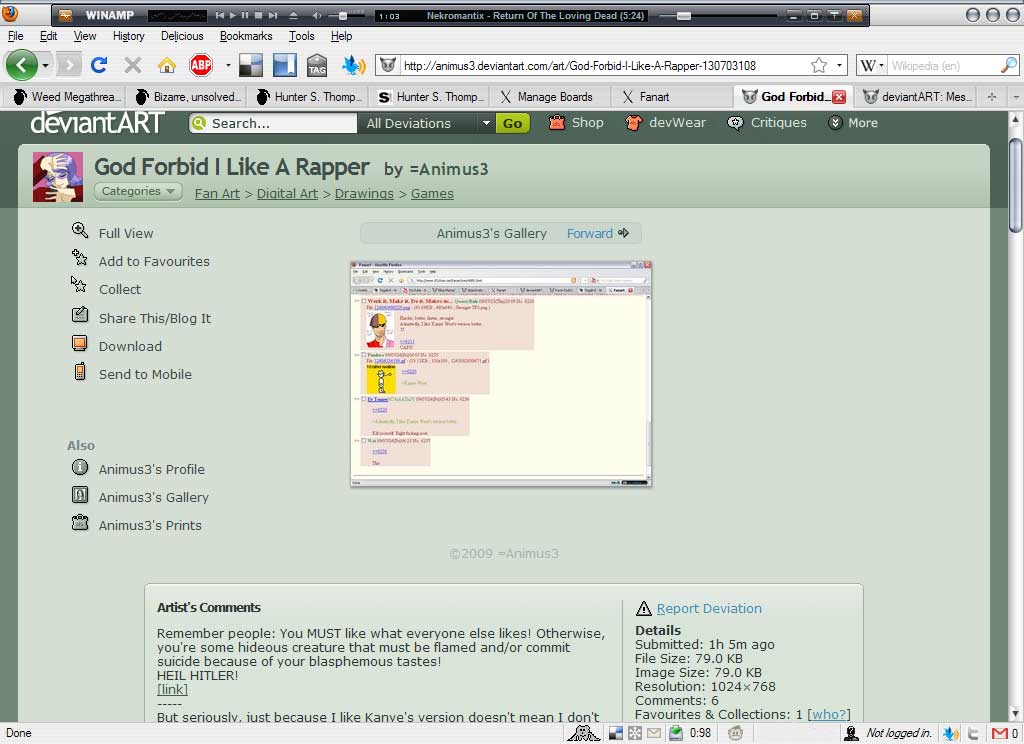The width and height of the screenshot is (1024, 744).
Task: Click the green Back navigation button
Action: pyautogui.click(x=22, y=66)
